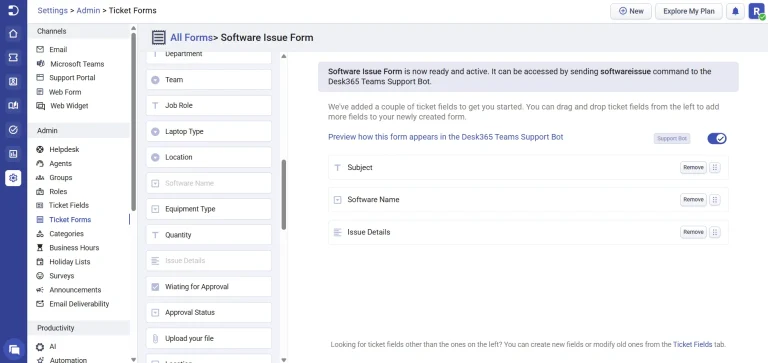Select the Quantity text field
Viewport: 768px width, 363px height.
coord(209,235)
